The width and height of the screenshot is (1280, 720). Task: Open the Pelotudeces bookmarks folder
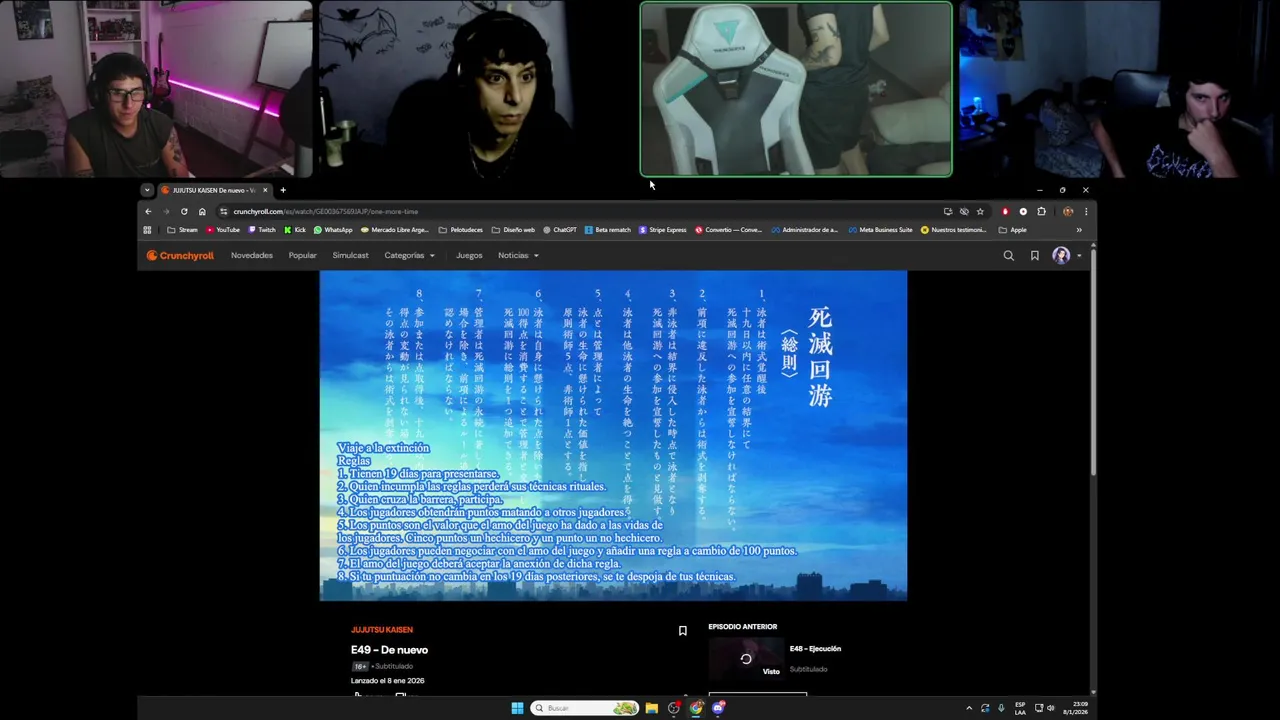point(461,230)
